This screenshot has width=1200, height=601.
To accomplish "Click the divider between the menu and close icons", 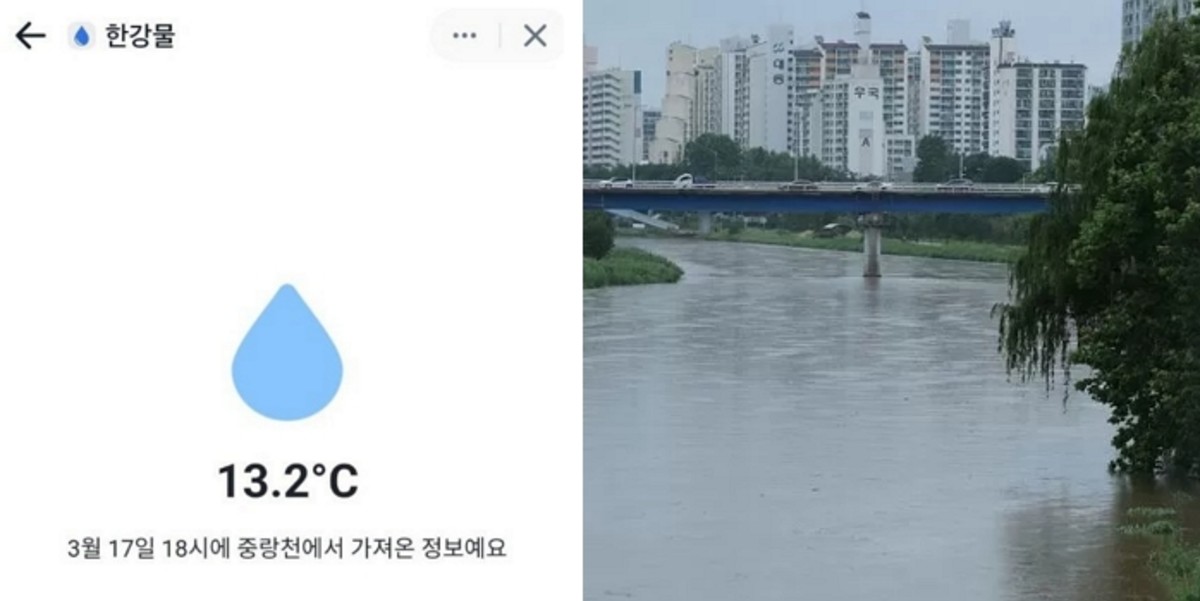I will tap(500, 36).
